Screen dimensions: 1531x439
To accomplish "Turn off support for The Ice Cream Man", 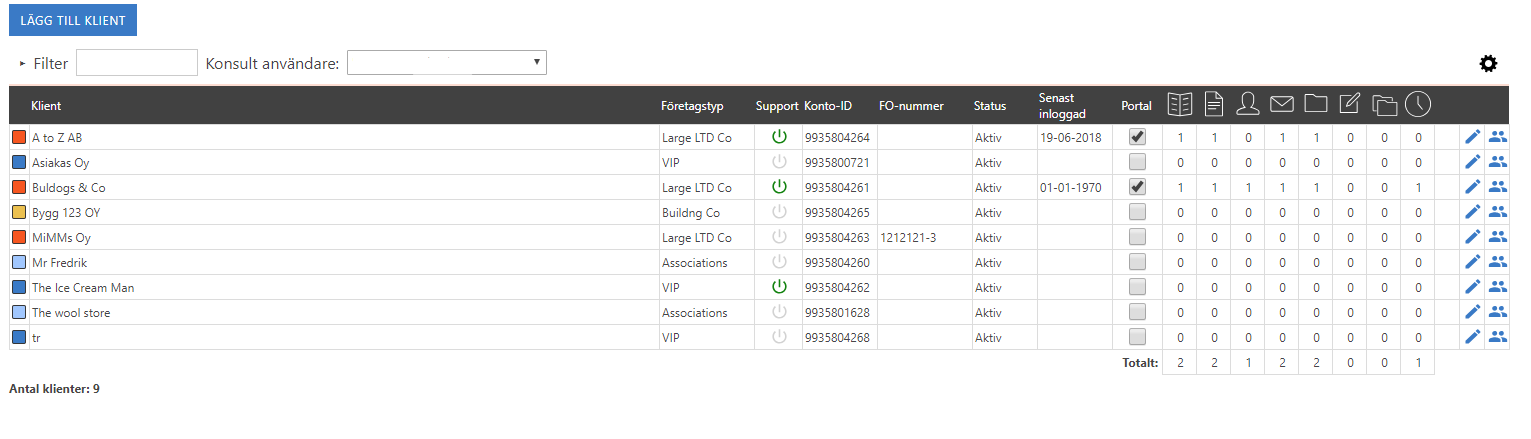I will pyautogui.click(x=779, y=287).
